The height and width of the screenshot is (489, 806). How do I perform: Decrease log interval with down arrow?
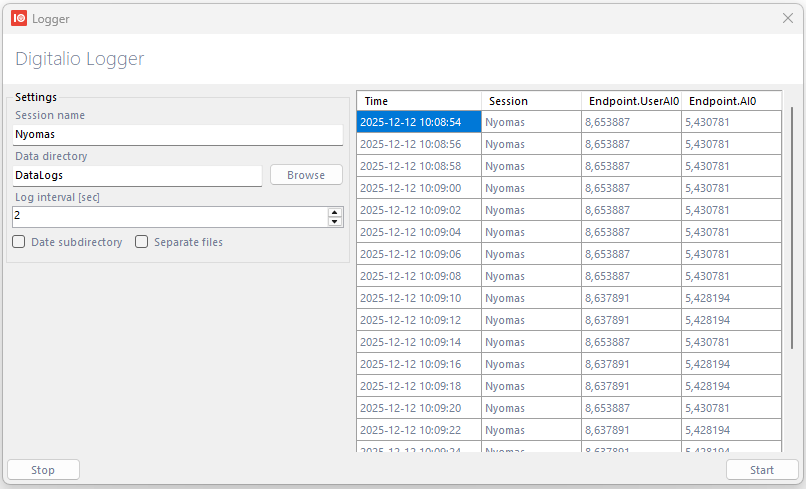coord(335,222)
